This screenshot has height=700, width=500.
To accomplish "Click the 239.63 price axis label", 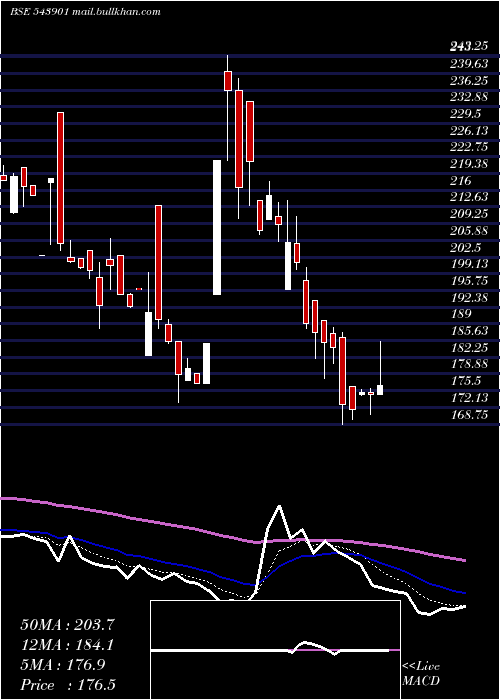I will (469, 64).
